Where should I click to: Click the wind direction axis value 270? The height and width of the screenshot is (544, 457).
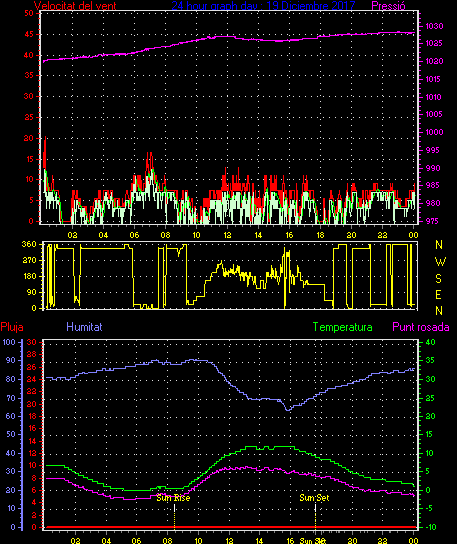(x=29, y=260)
